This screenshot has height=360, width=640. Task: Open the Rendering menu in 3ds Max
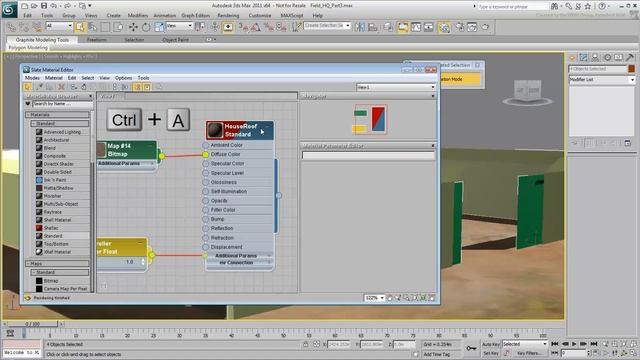coord(228,16)
